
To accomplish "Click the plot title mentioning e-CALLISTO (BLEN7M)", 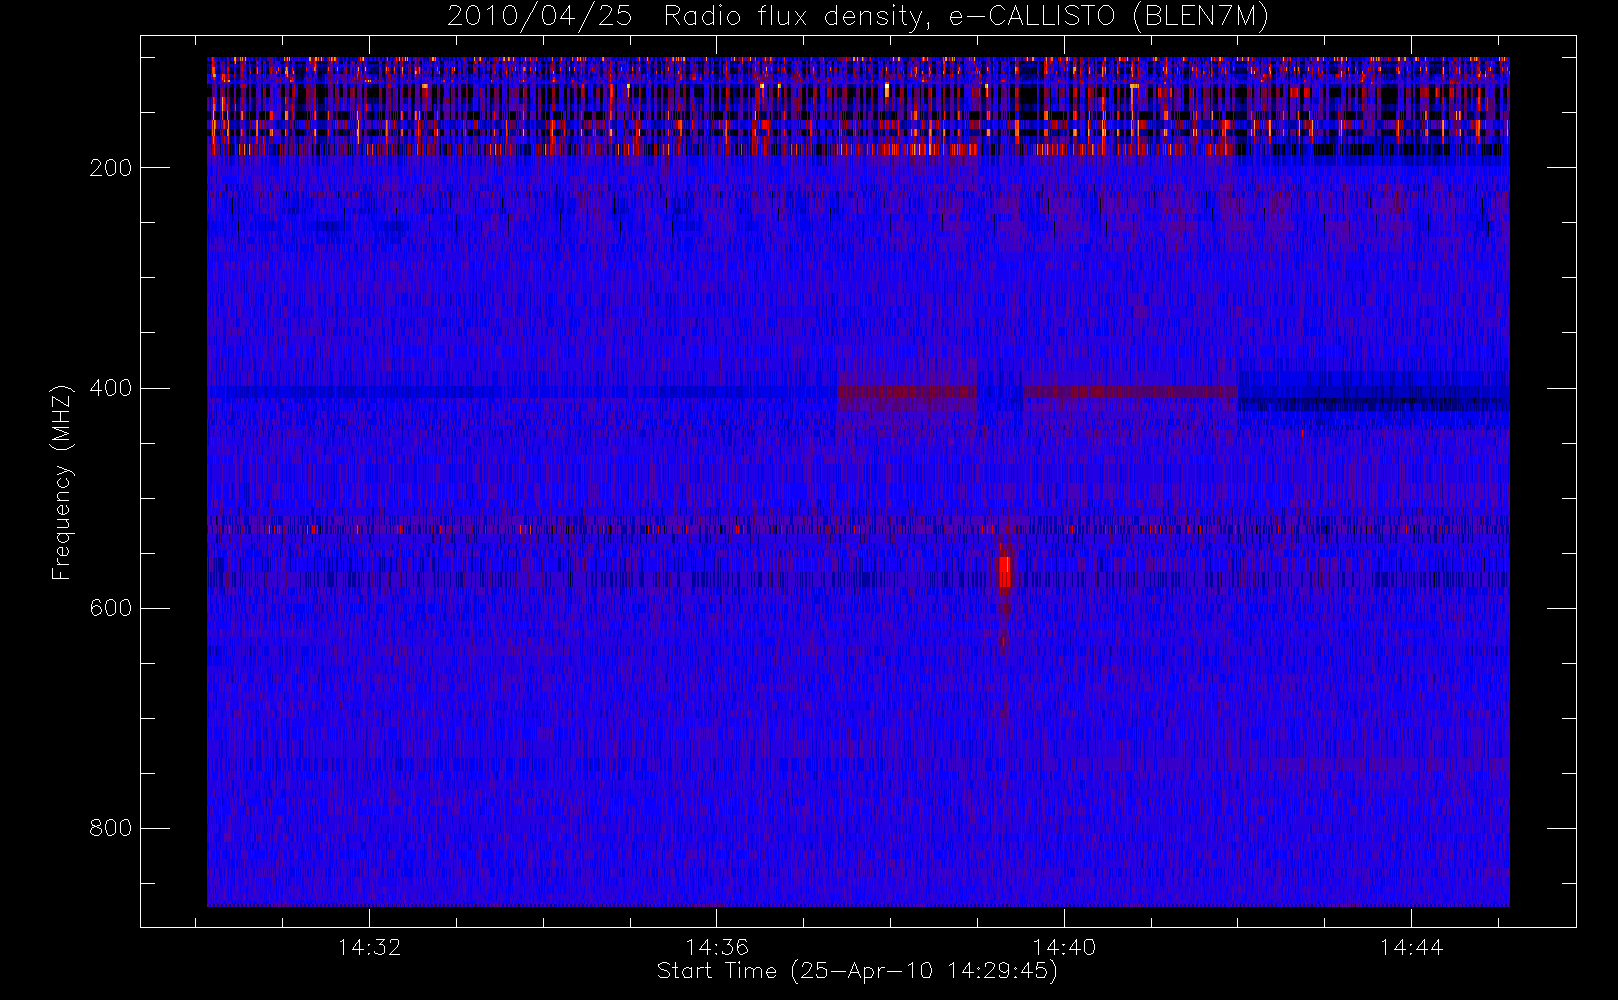I will (x=858, y=17).
